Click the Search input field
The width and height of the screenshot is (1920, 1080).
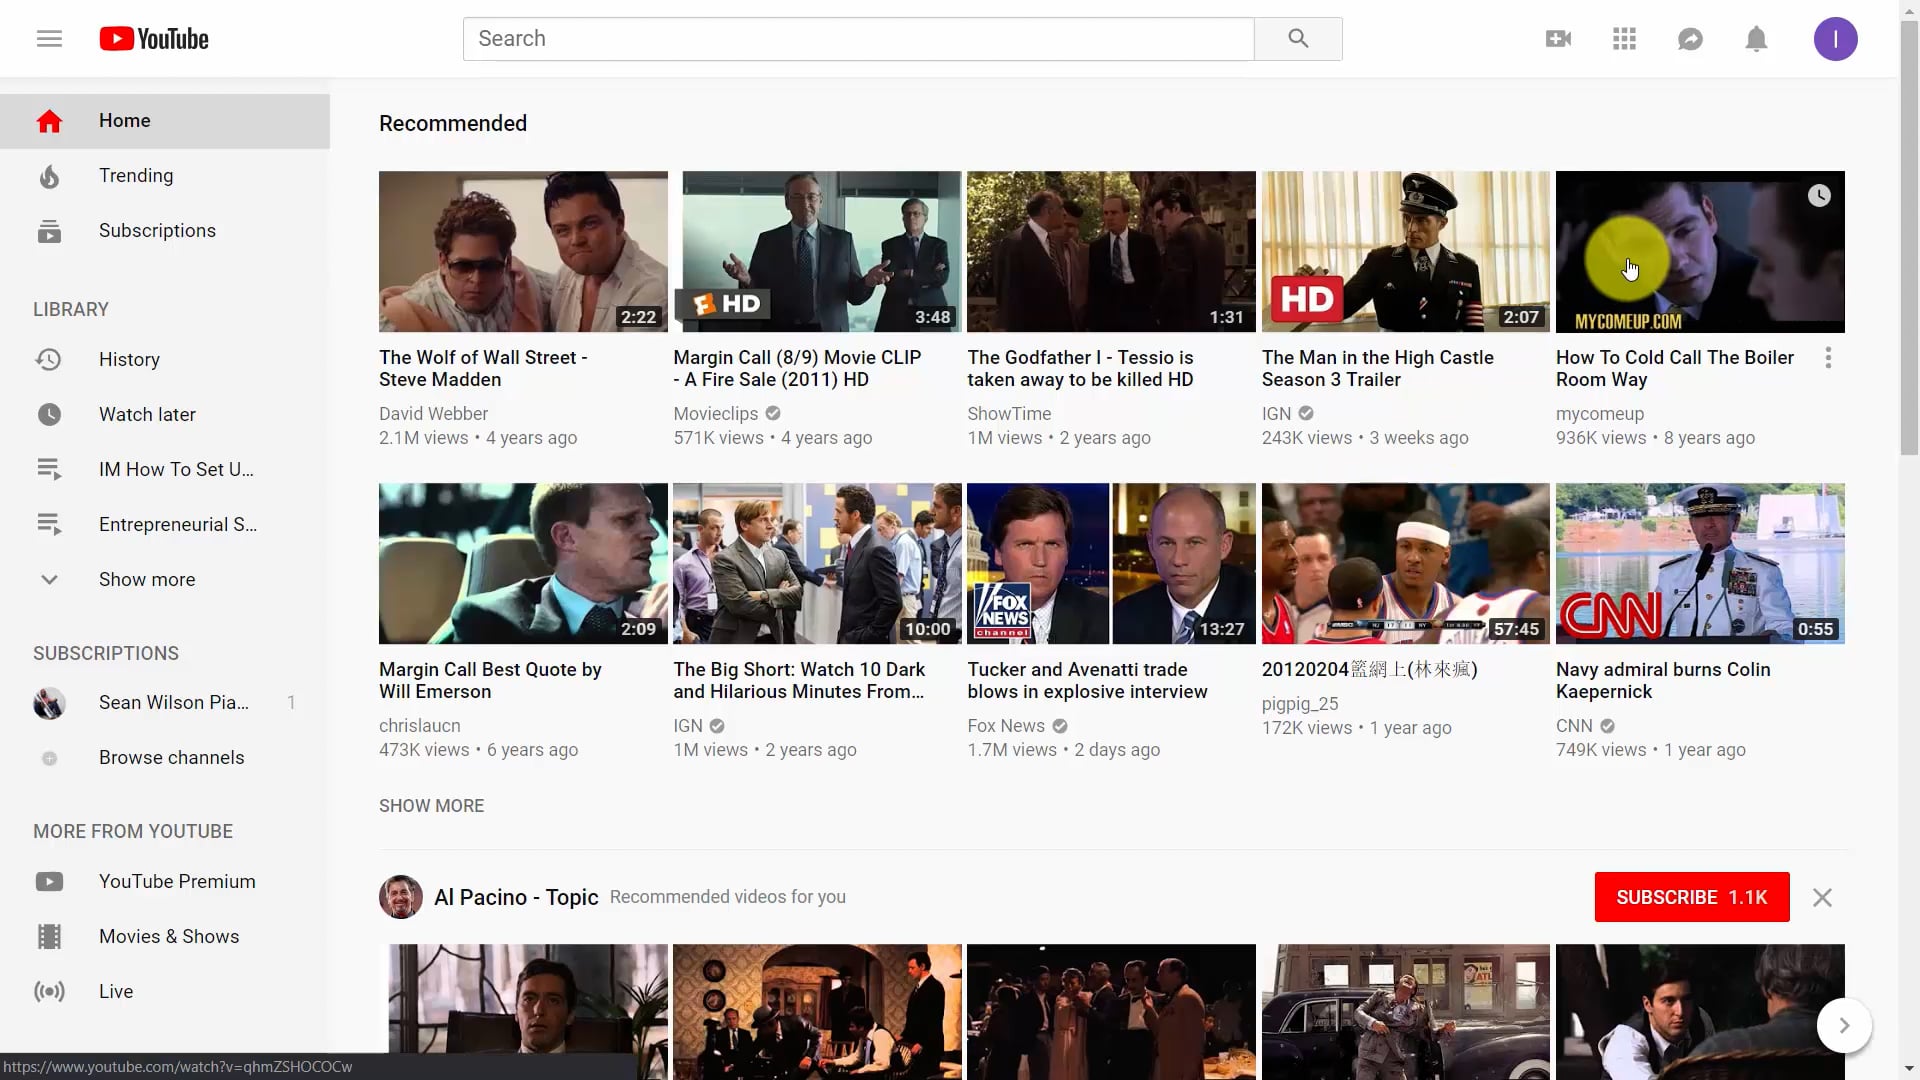click(858, 39)
